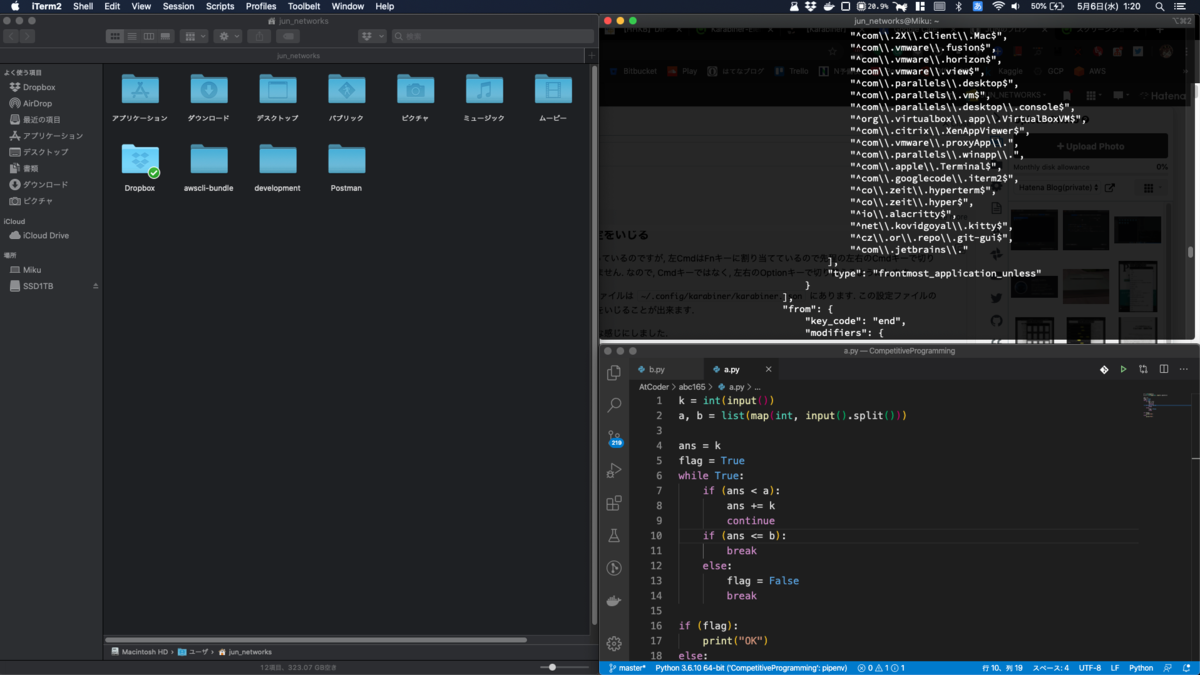Screen dimensions: 1200x675
Task: Split the VS Code editor to the right
Action: pyautogui.click(x=1163, y=369)
